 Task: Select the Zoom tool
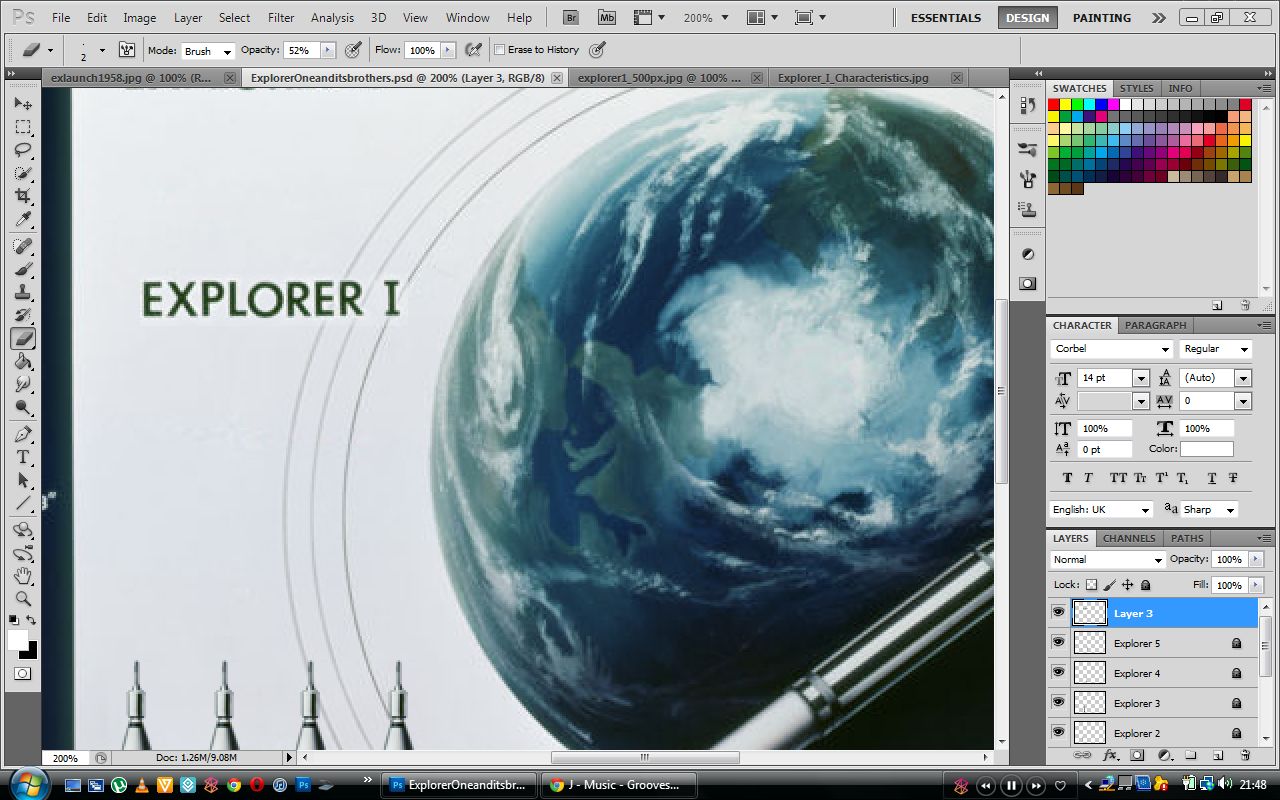[x=23, y=599]
